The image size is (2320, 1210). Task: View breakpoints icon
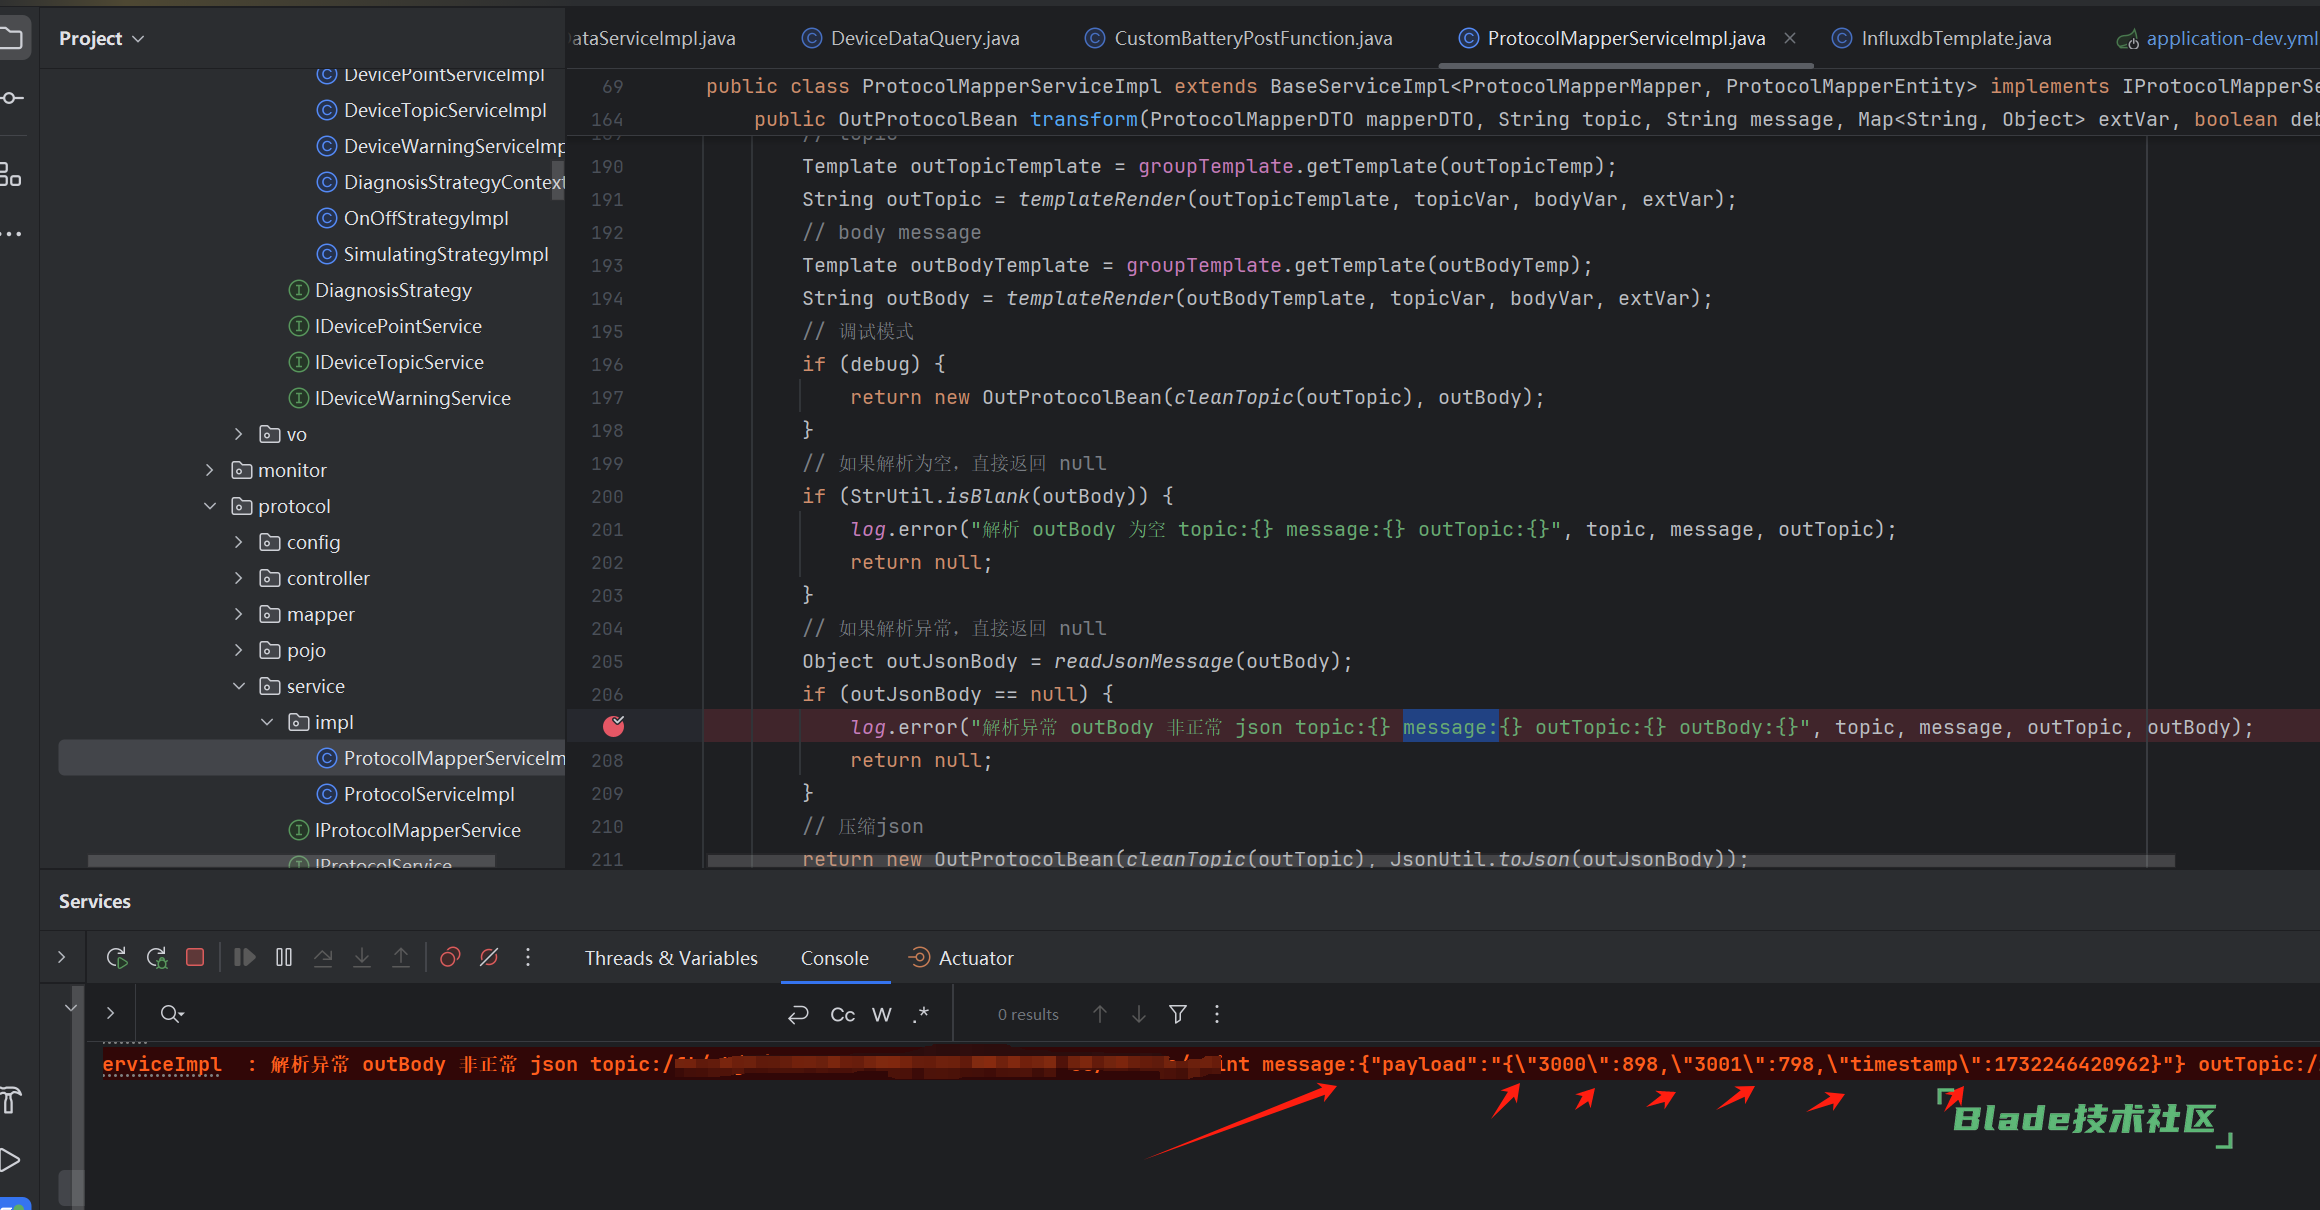pos(450,957)
